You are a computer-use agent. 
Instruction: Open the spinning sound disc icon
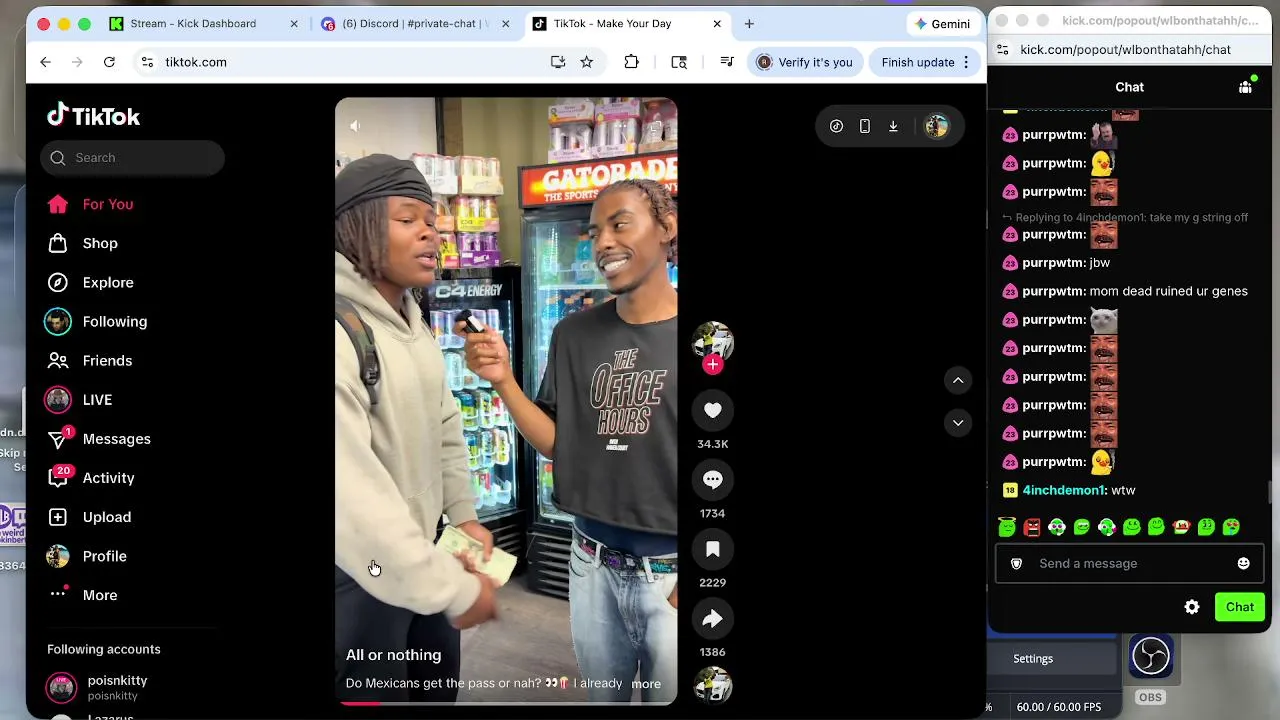(x=712, y=686)
